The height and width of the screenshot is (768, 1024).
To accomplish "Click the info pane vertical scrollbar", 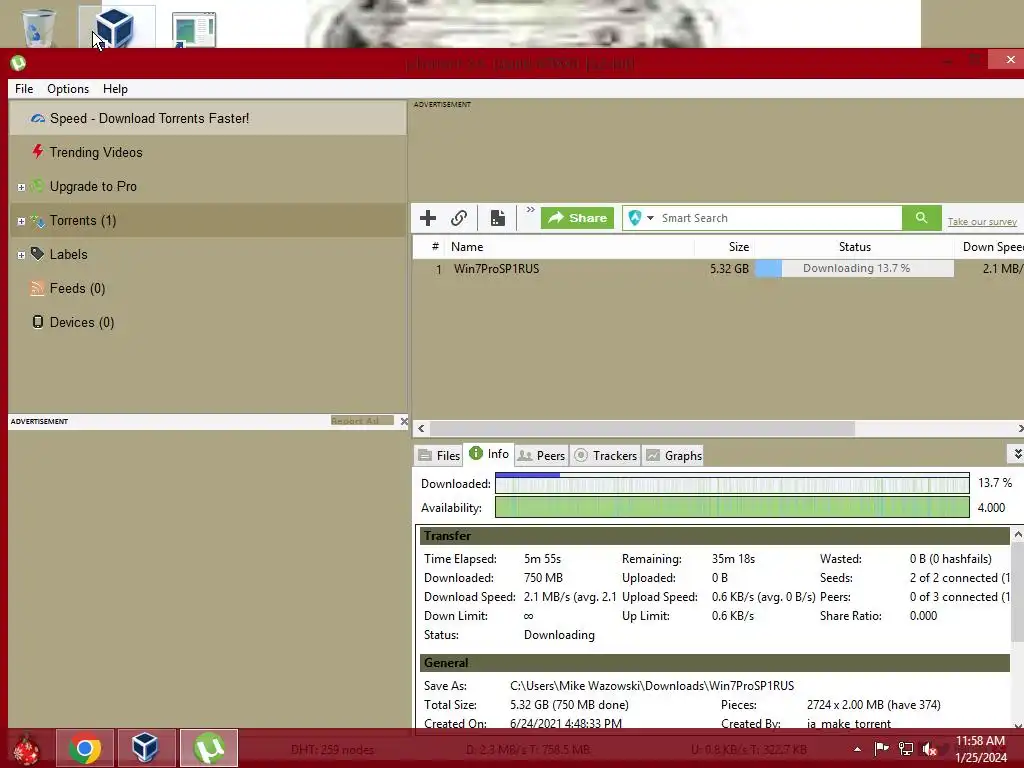I will pyautogui.click(x=1017, y=592).
